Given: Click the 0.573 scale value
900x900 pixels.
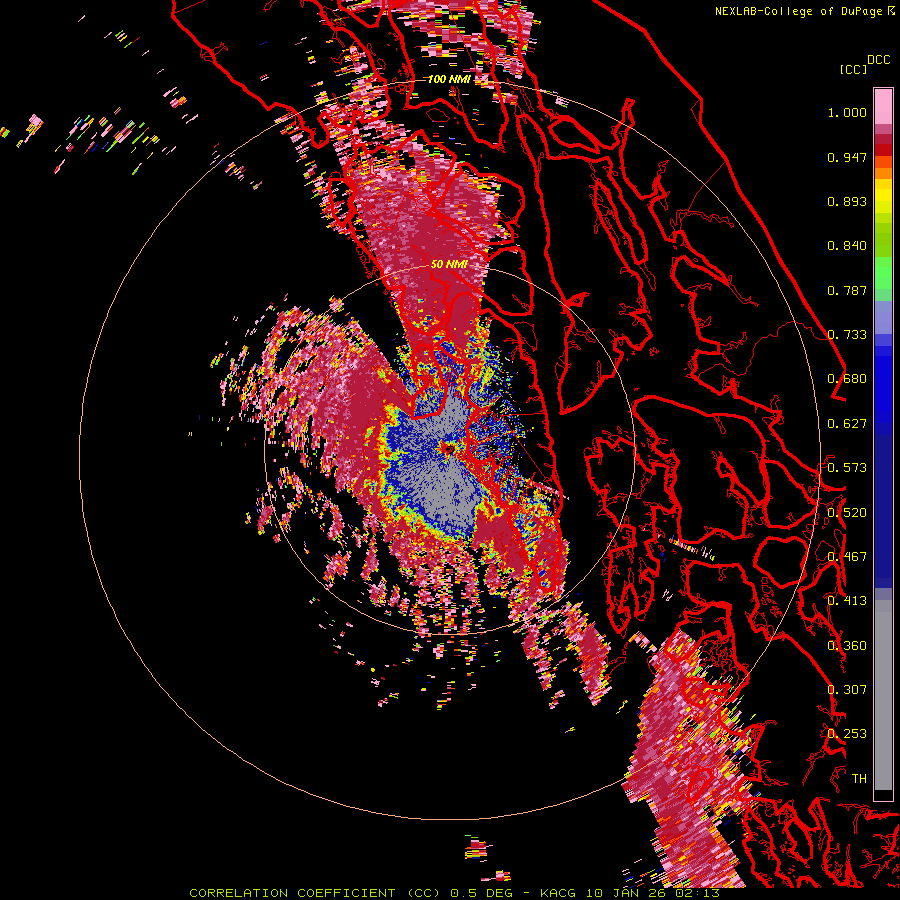Looking at the screenshot, I should tap(847, 468).
